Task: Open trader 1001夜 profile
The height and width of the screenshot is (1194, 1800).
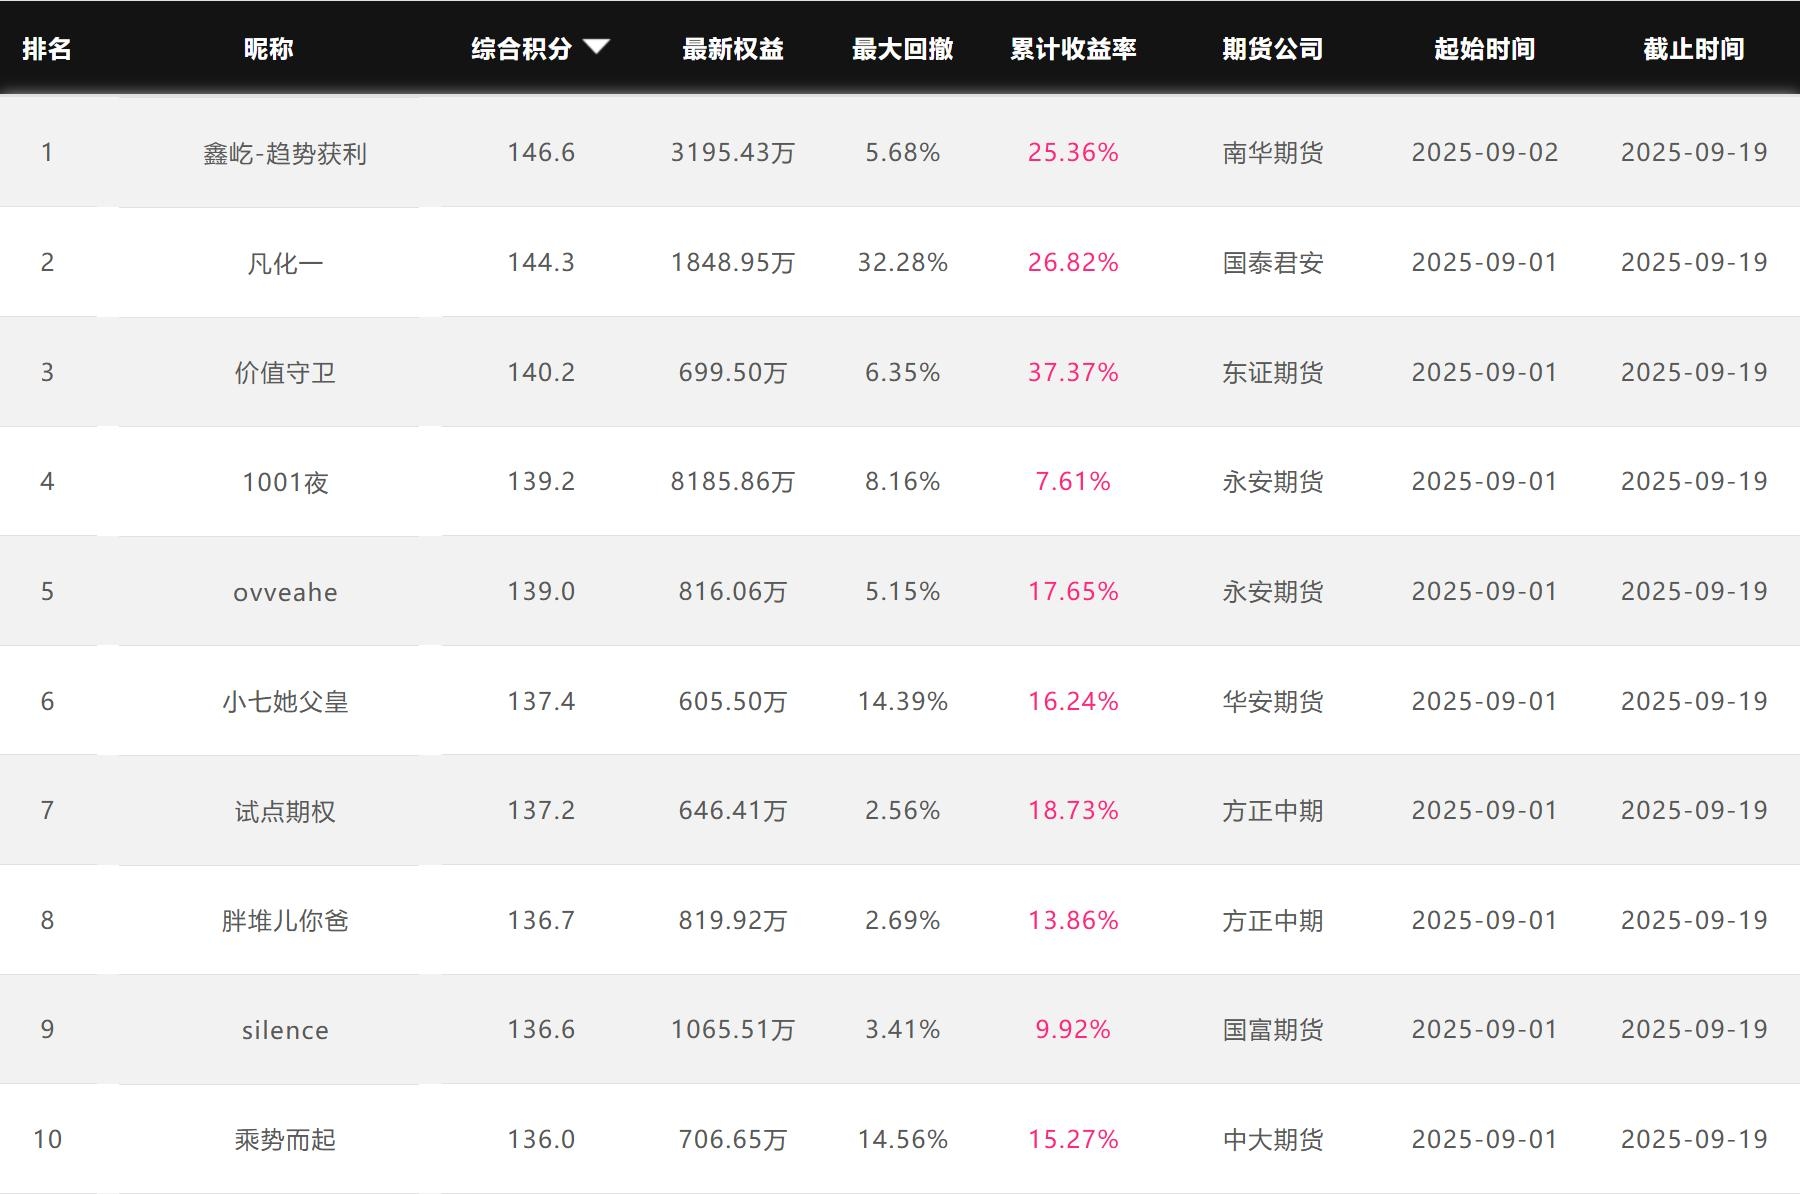Action: (x=285, y=482)
